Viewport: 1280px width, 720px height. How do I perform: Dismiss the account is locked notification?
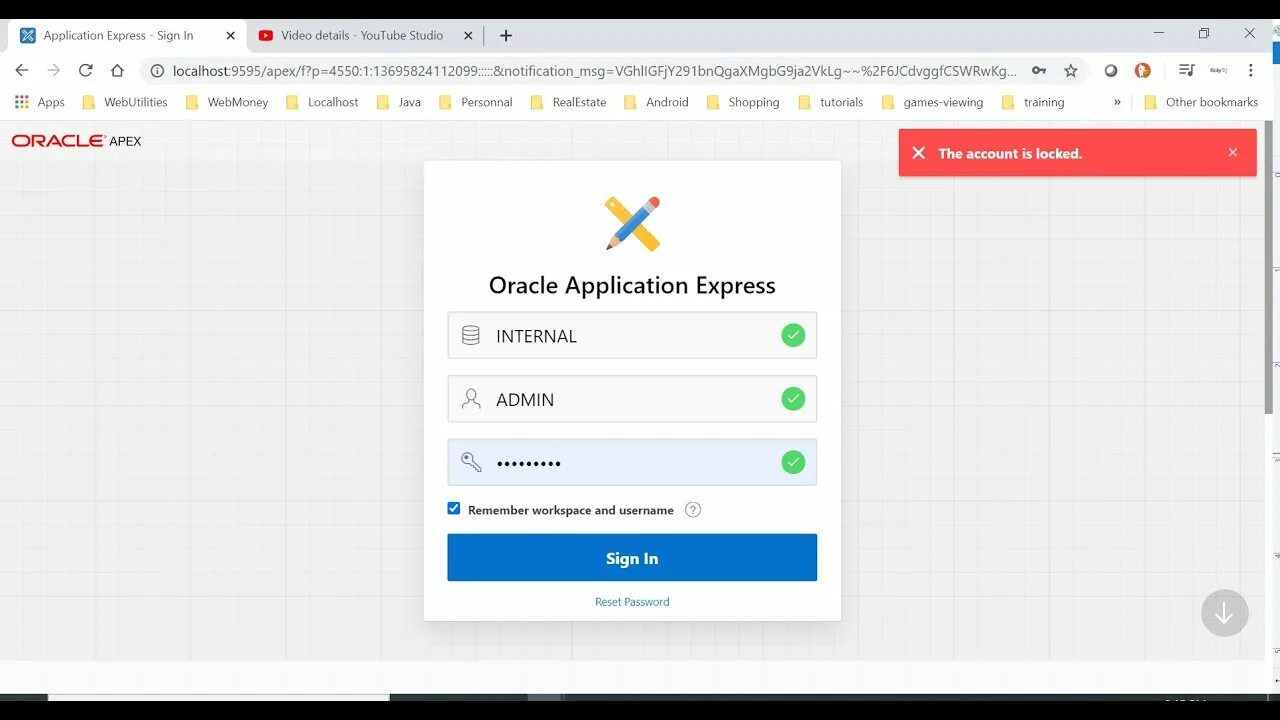click(x=1233, y=153)
